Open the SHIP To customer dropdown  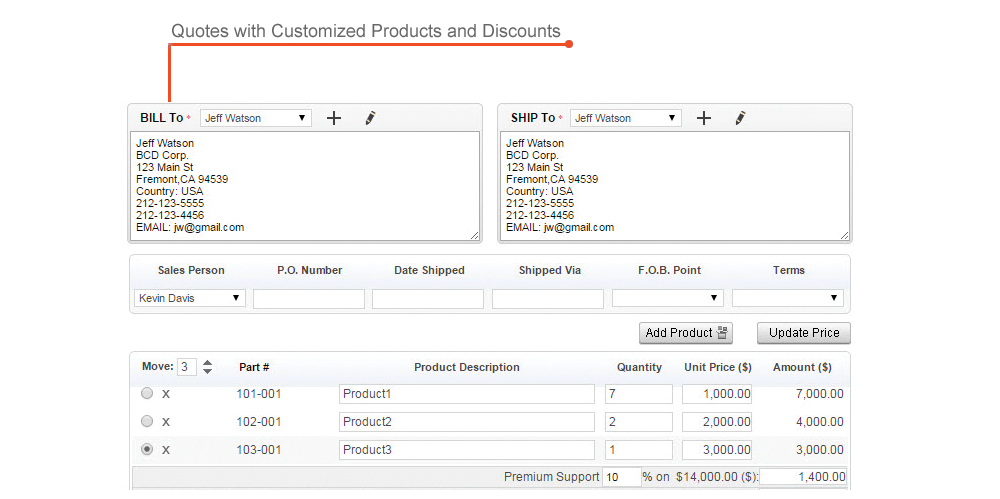tap(626, 118)
